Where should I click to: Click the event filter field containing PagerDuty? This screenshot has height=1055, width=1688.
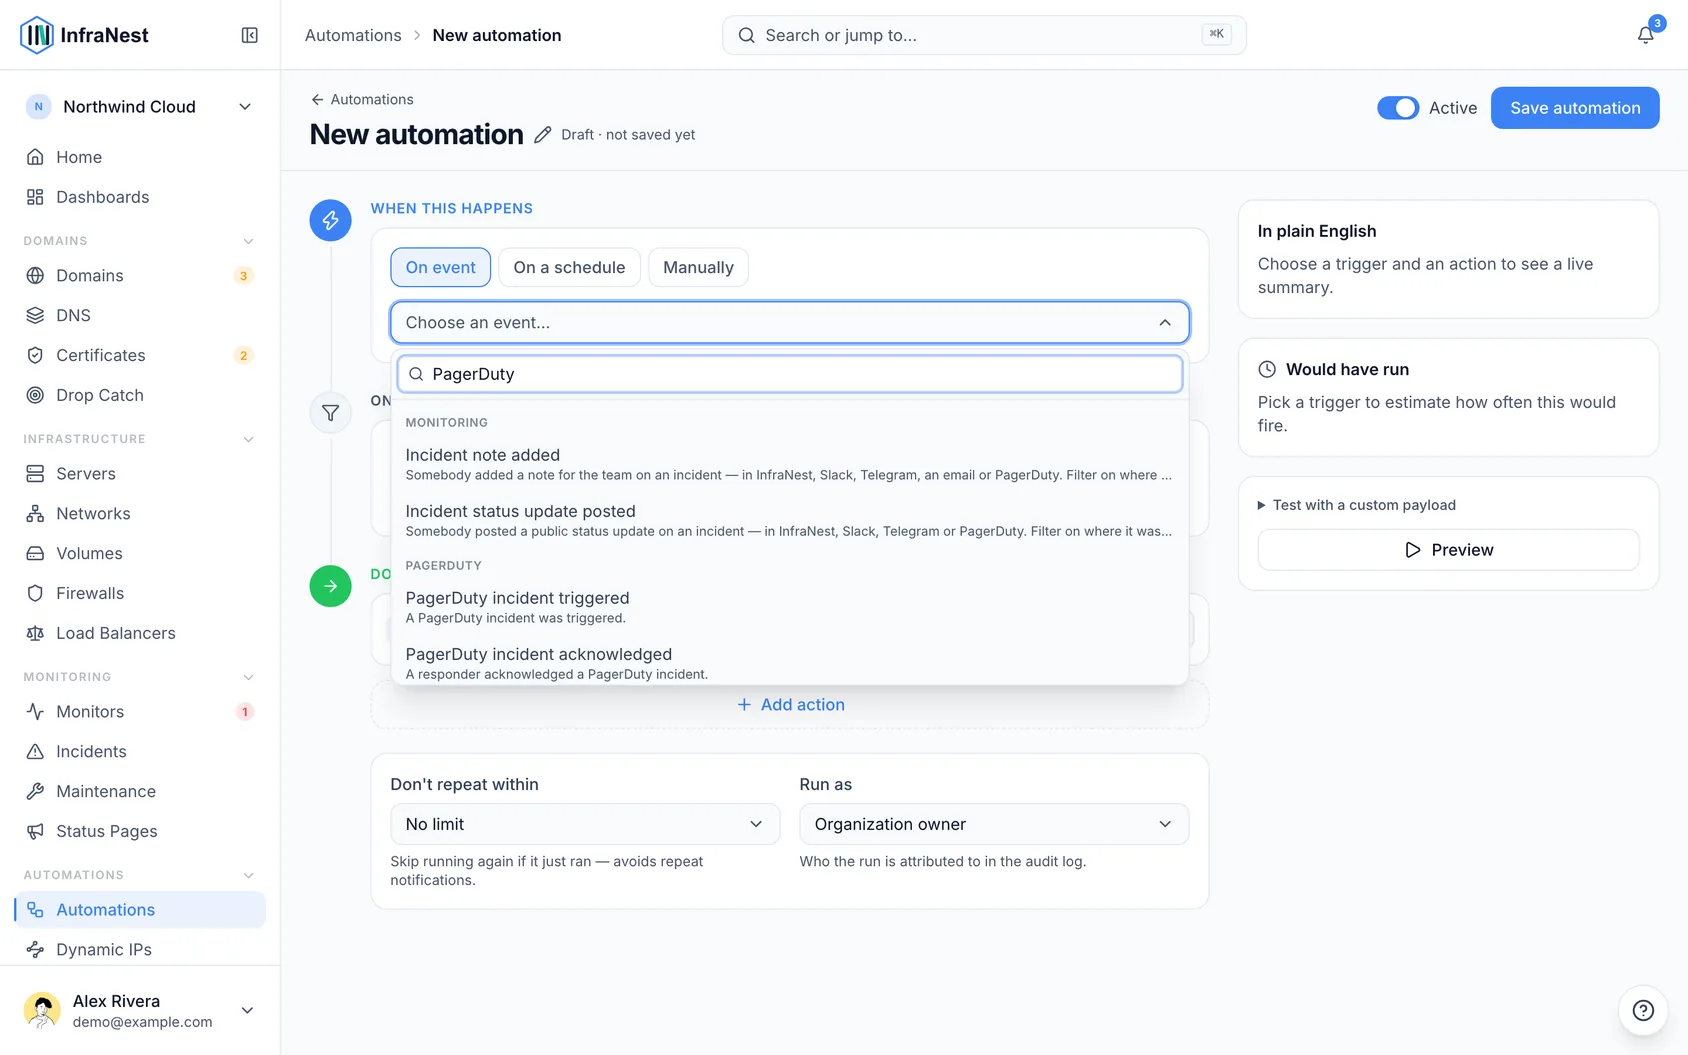click(x=790, y=374)
